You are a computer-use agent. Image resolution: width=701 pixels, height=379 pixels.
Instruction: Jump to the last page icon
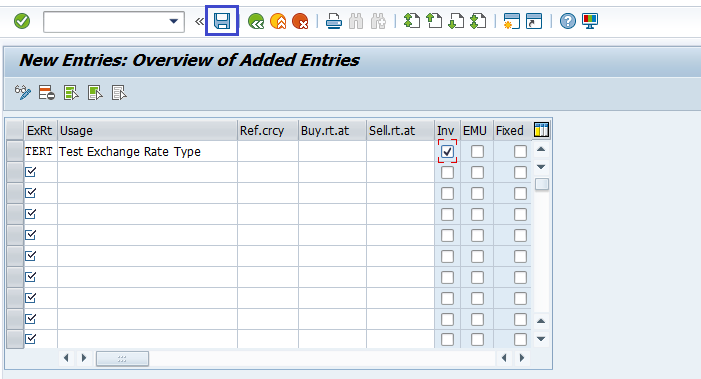click(478, 21)
